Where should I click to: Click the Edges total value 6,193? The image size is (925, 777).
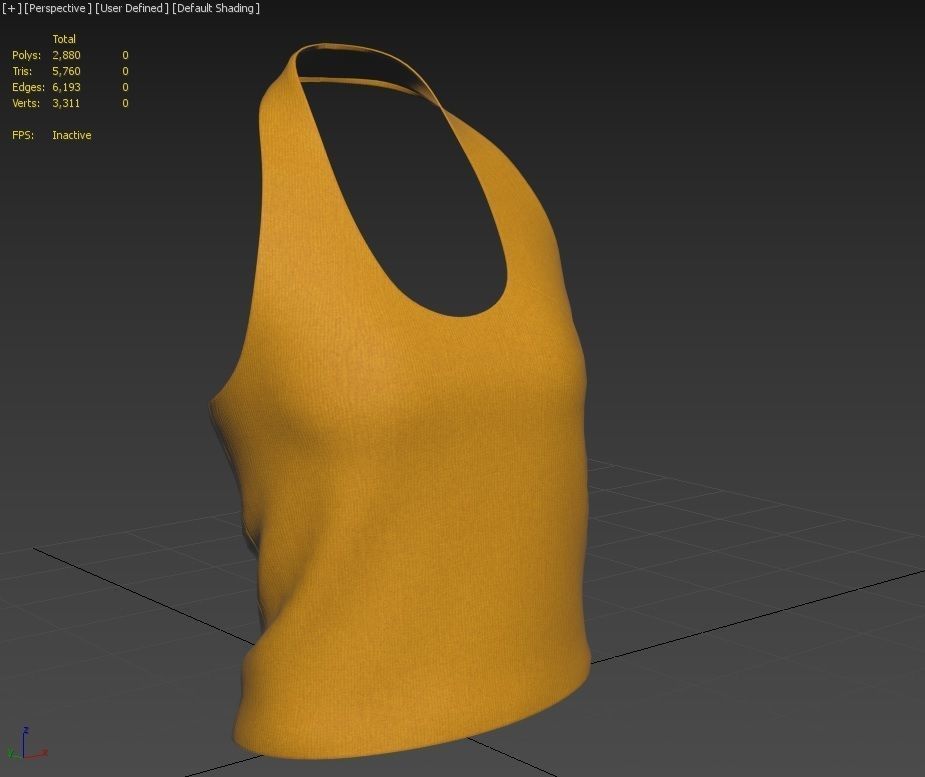(x=66, y=87)
